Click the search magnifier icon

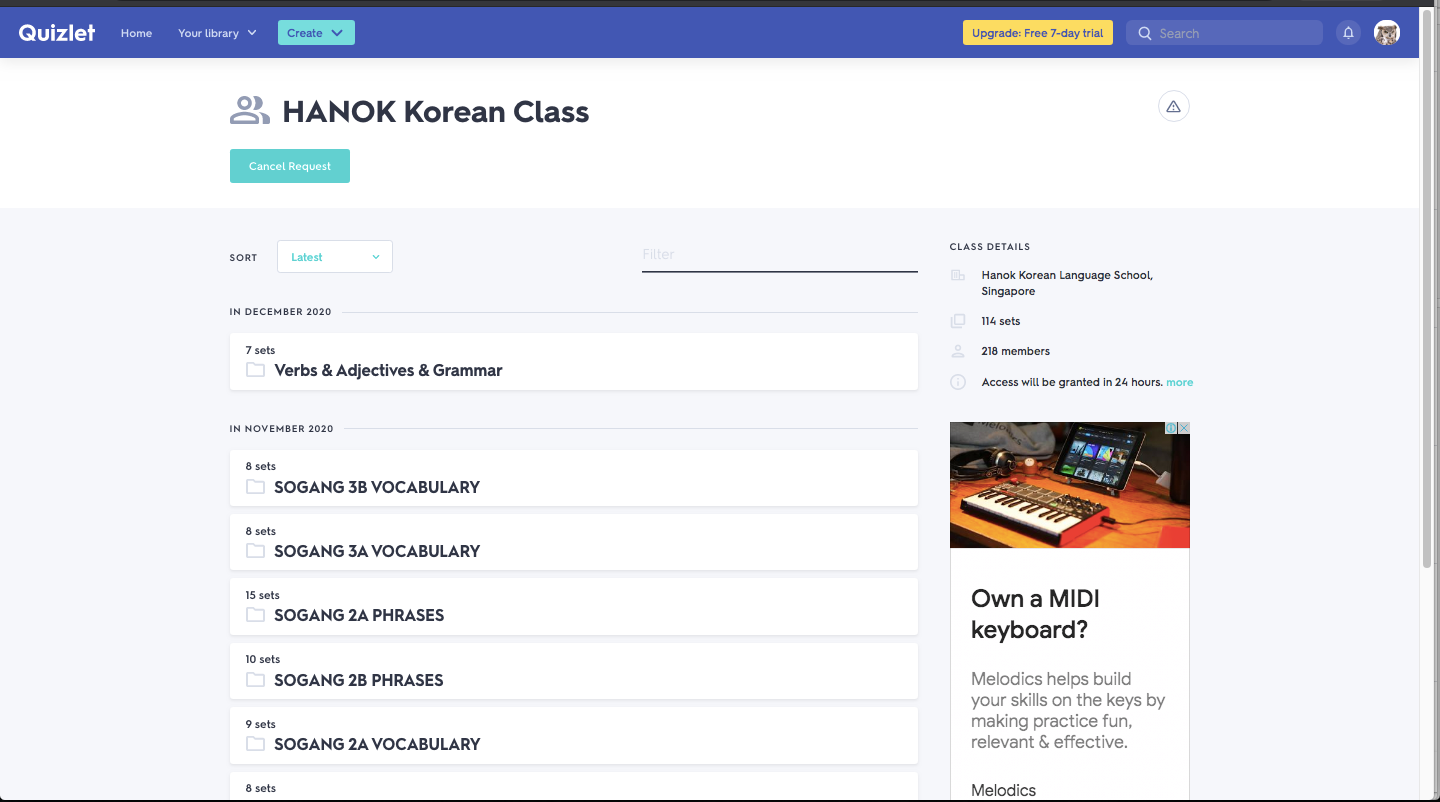[1145, 33]
